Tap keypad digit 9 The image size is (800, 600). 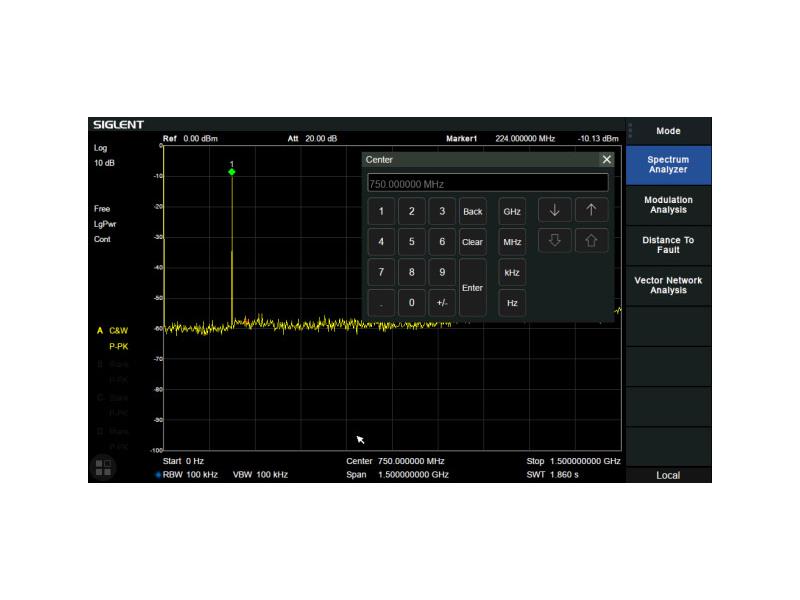point(442,272)
